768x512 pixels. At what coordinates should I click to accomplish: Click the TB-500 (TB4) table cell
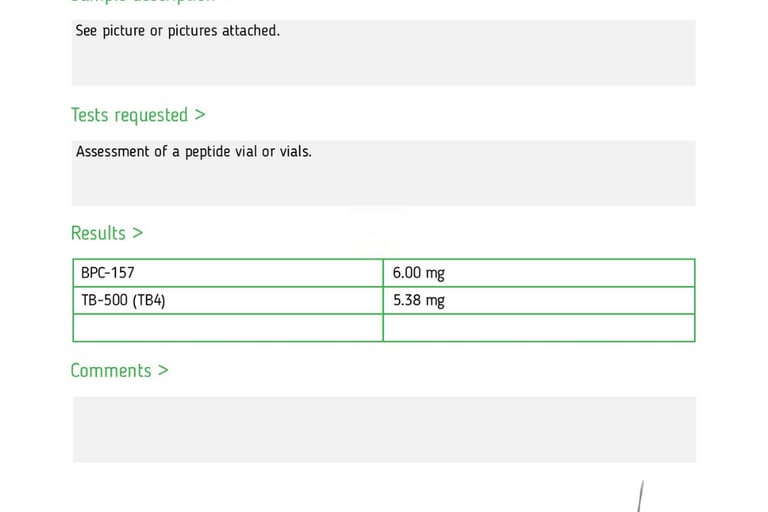tap(228, 300)
